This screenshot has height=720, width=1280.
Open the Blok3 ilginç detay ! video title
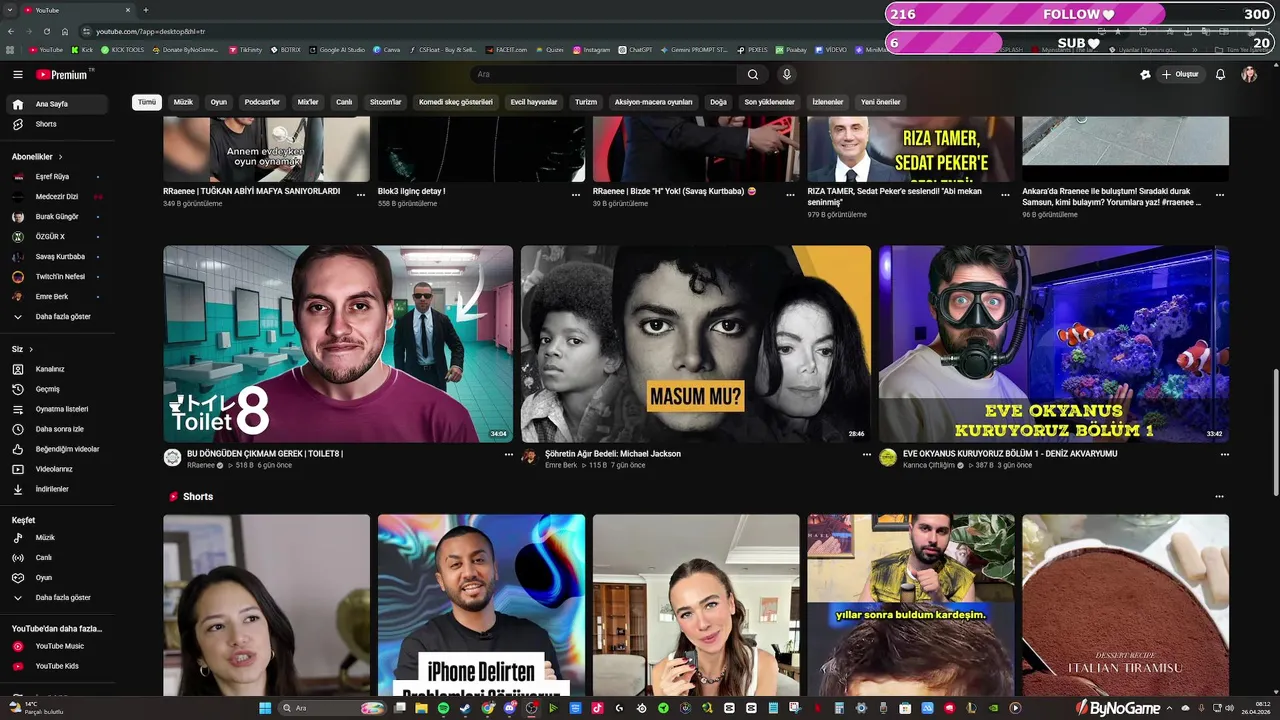pyautogui.click(x=412, y=191)
